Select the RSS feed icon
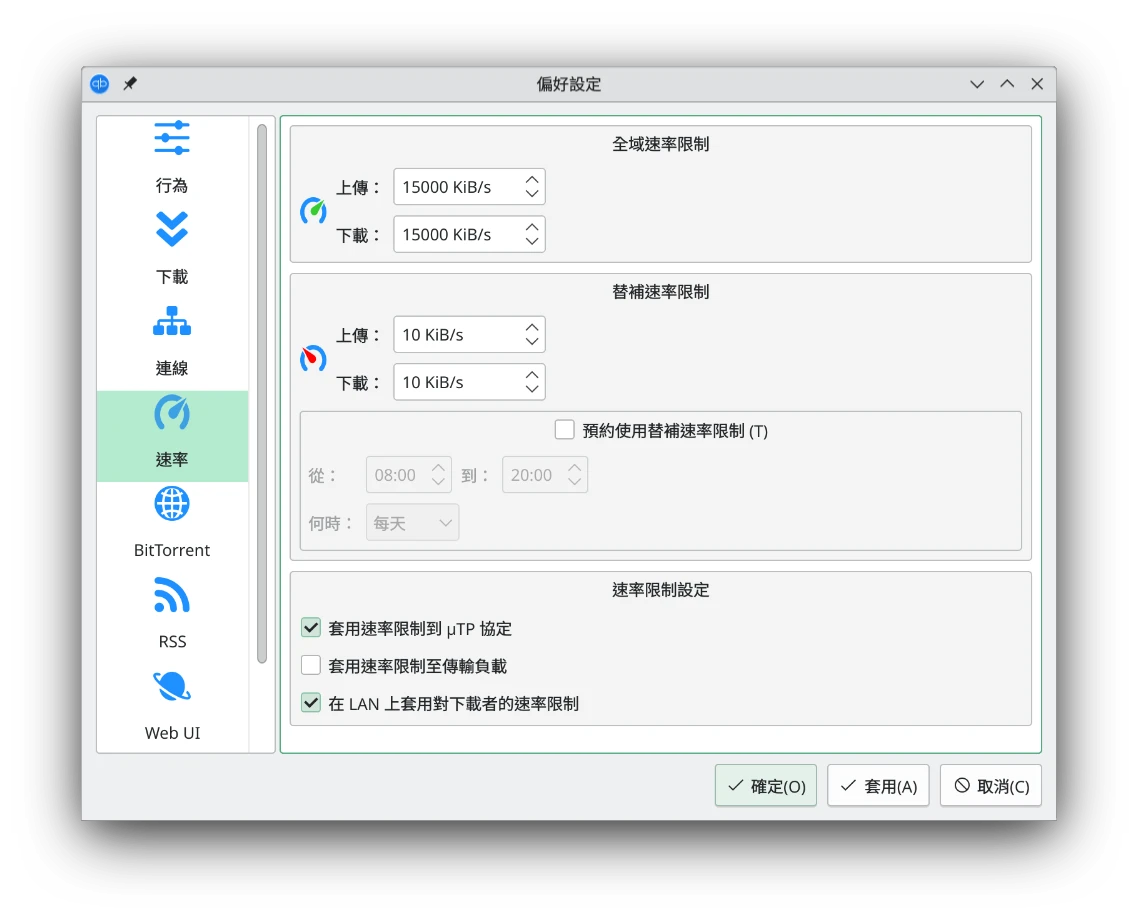Image resolution: width=1140 pixels, height=918 pixels. 172,596
